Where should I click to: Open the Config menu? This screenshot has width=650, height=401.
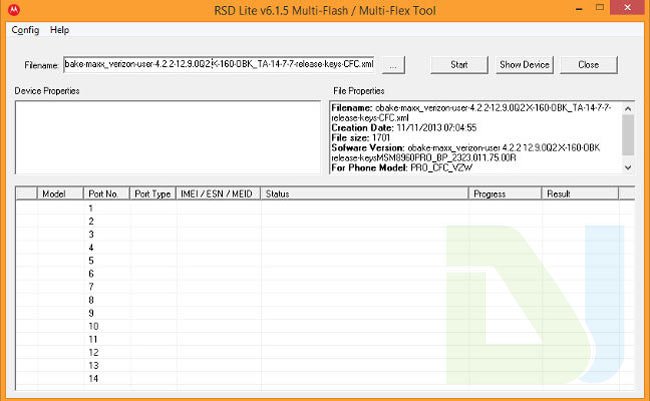click(x=25, y=30)
